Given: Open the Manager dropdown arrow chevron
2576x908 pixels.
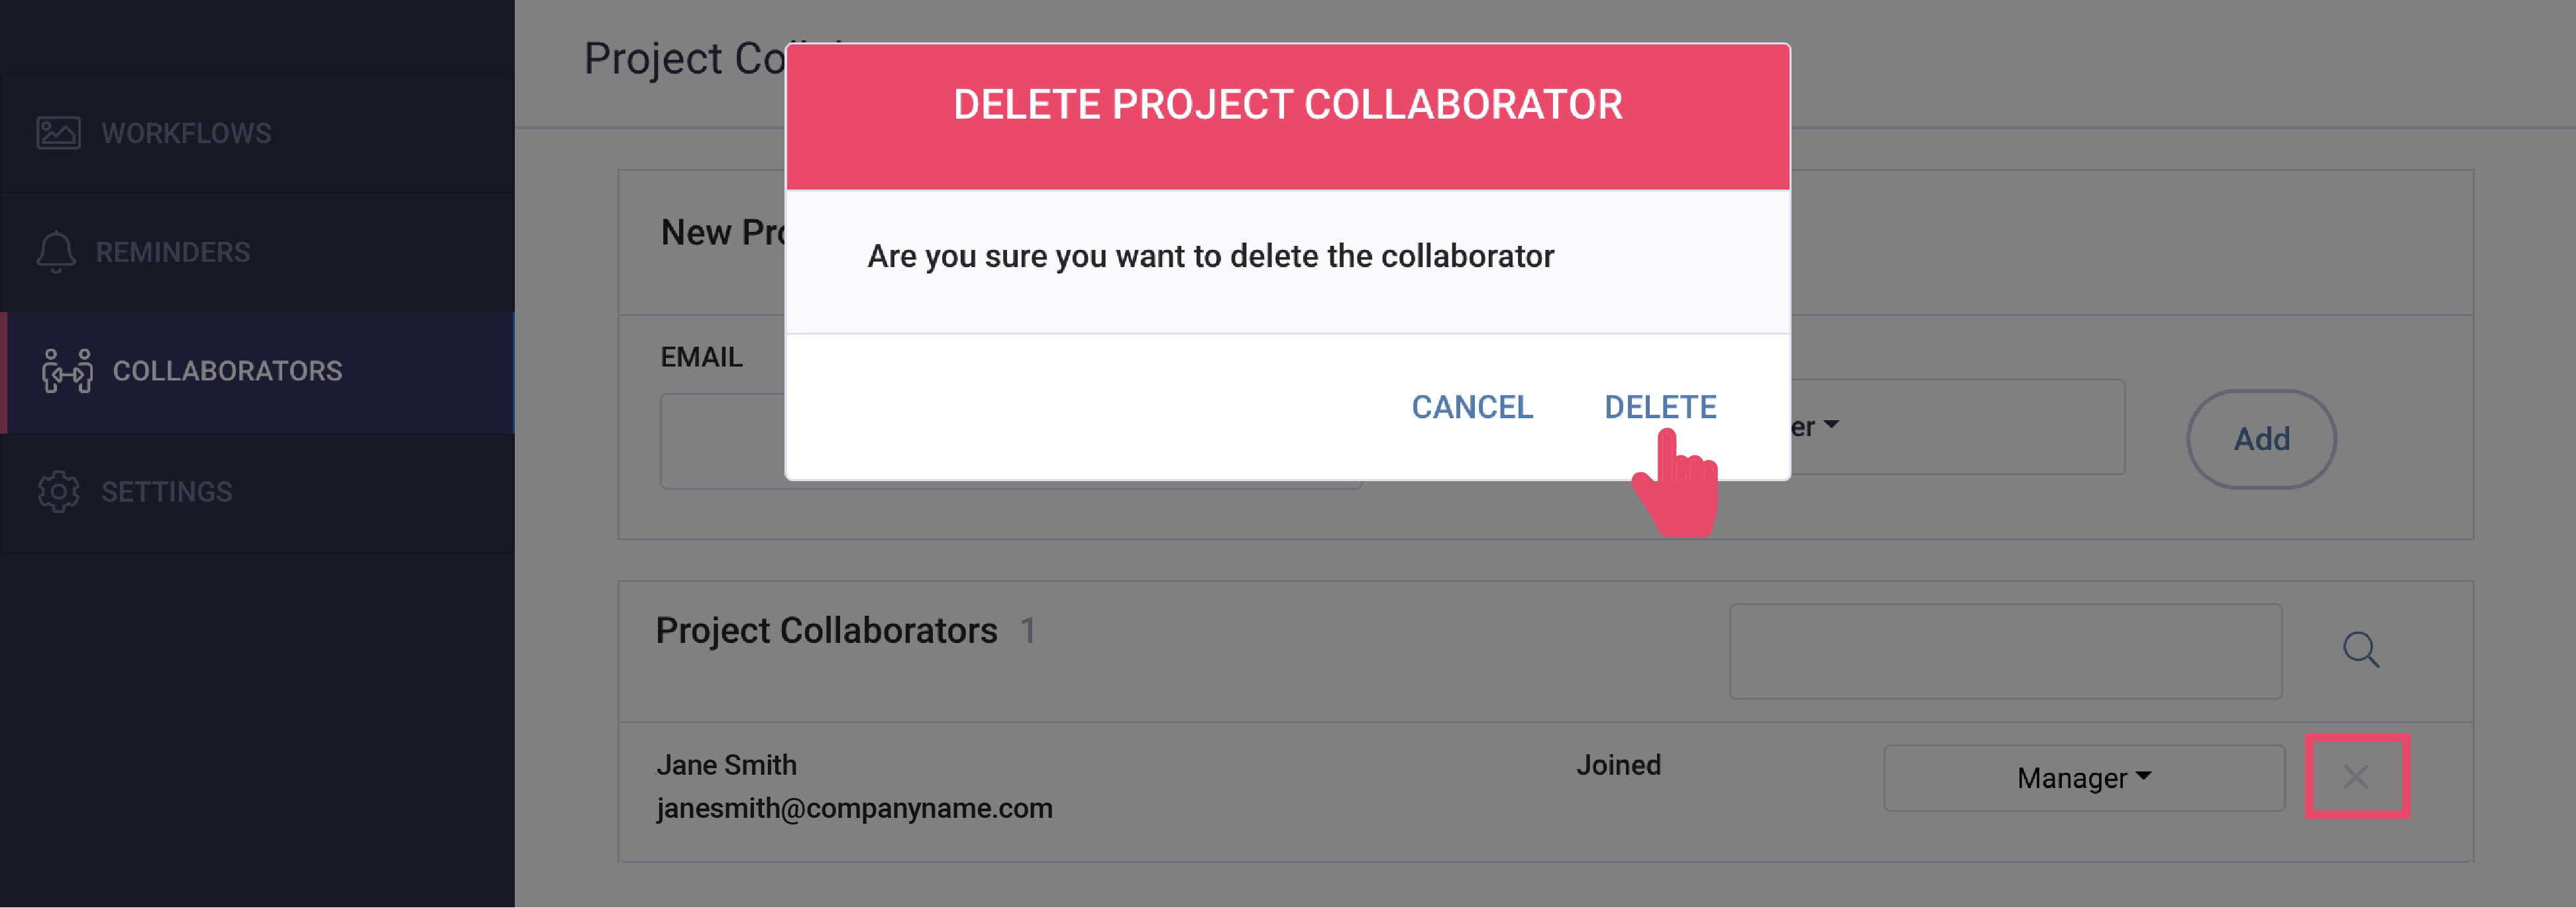Looking at the screenshot, I should 2143,776.
